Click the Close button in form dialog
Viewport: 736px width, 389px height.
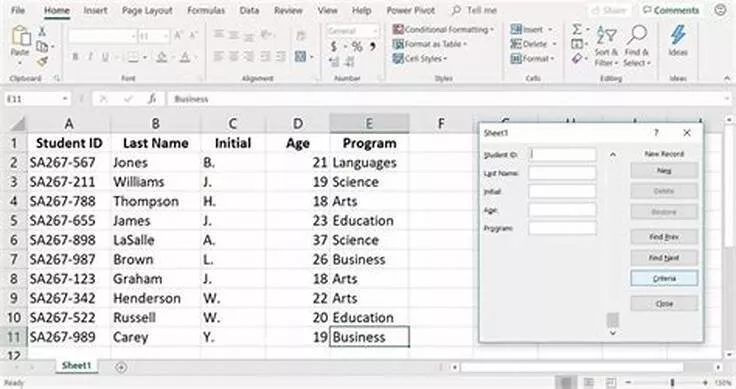[664, 304]
